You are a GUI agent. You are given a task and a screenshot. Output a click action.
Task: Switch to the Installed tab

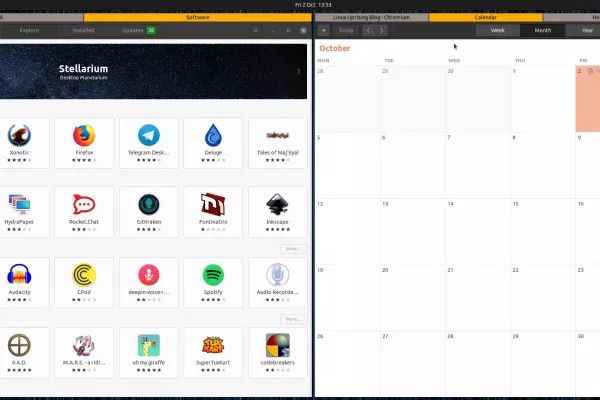click(x=83, y=30)
